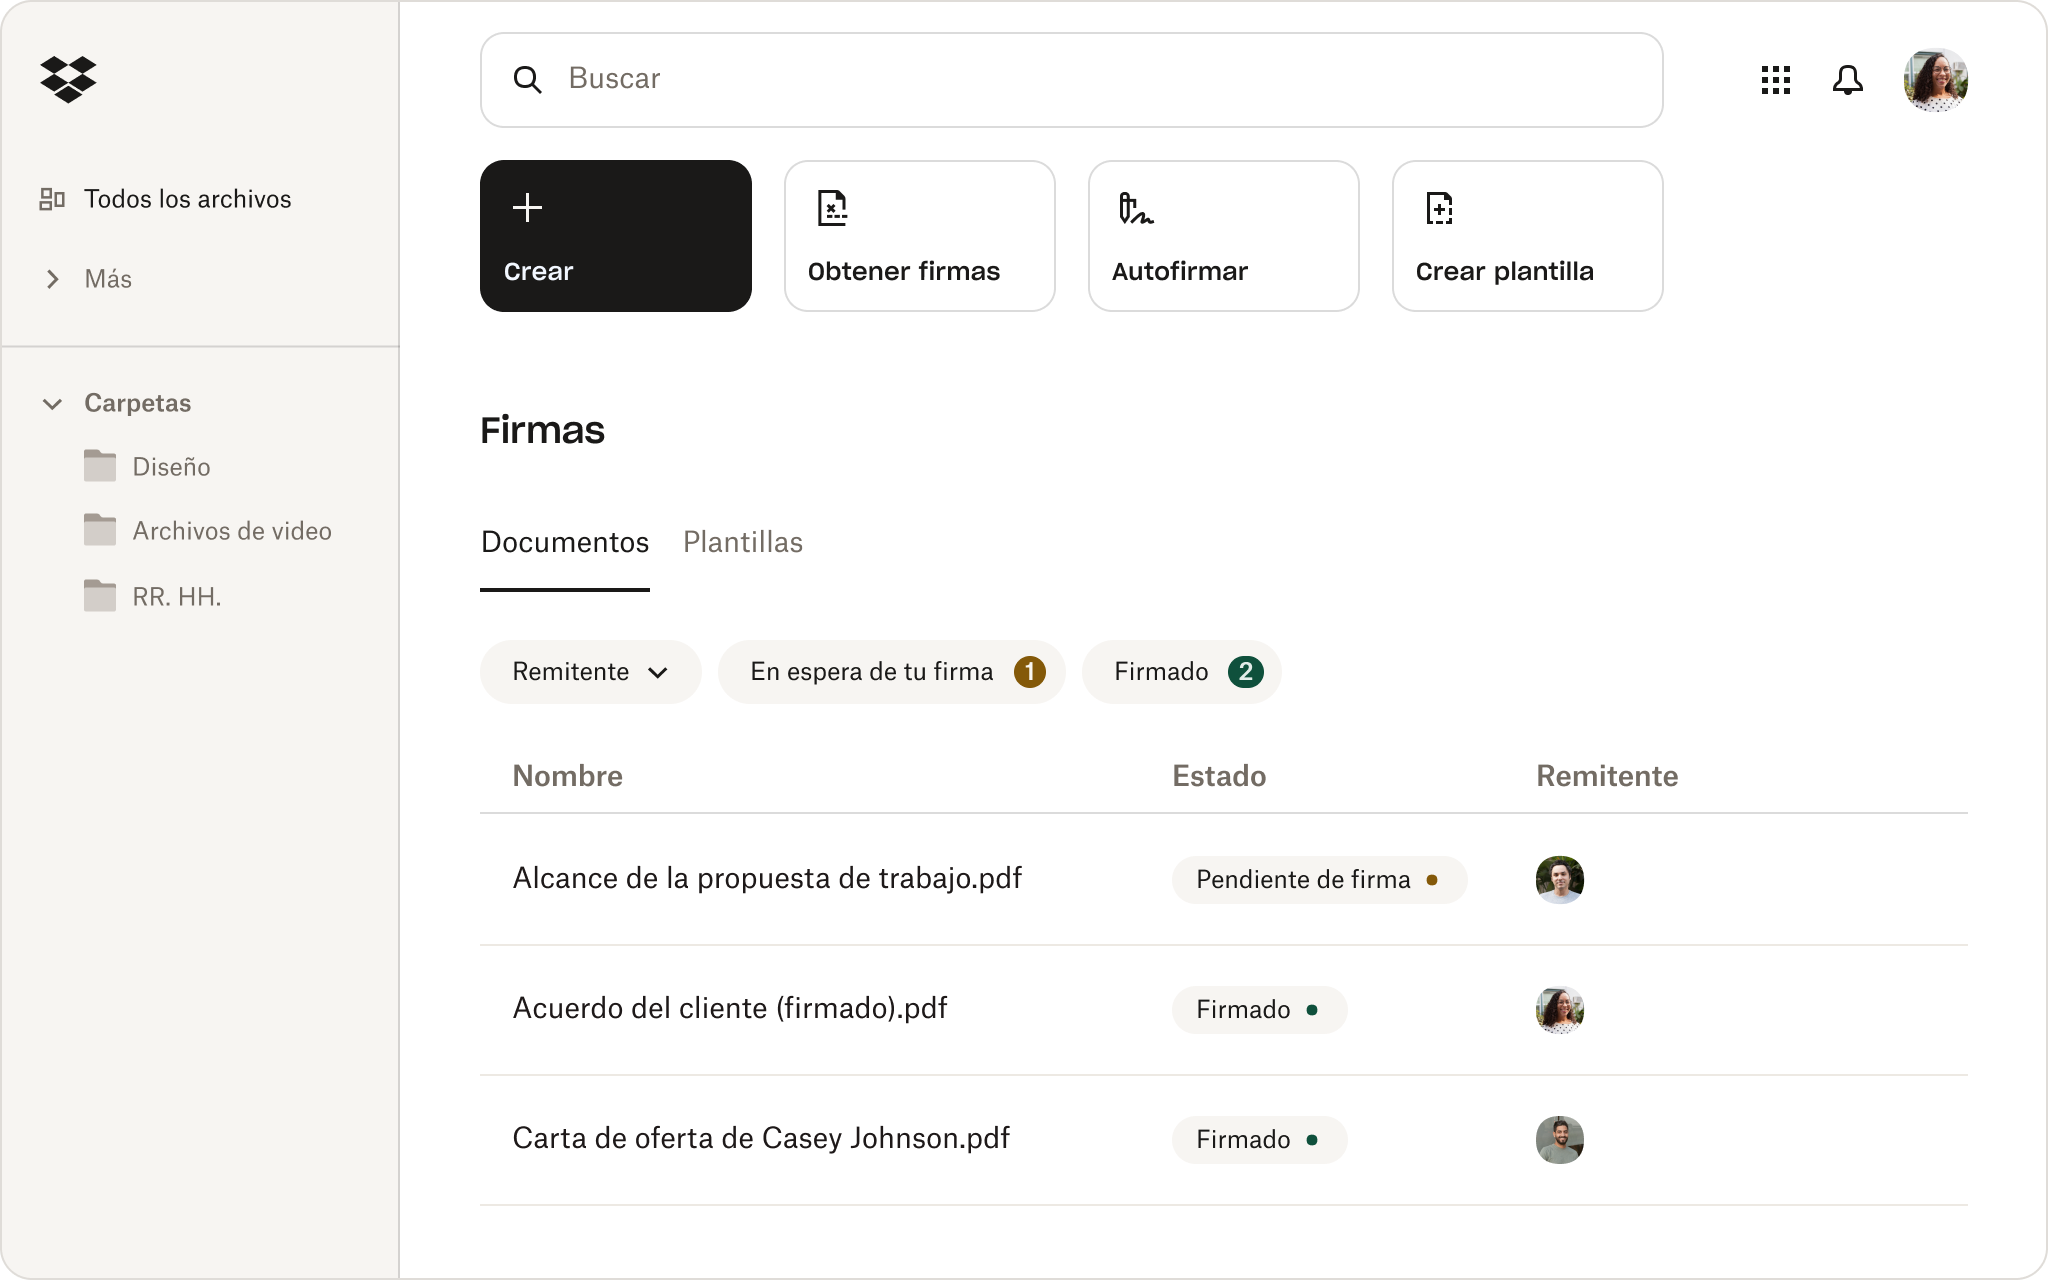Click Firmado status of Acuerdo del cliente
Viewport: 2048px width, 1280px height.
[1259, 1010]
